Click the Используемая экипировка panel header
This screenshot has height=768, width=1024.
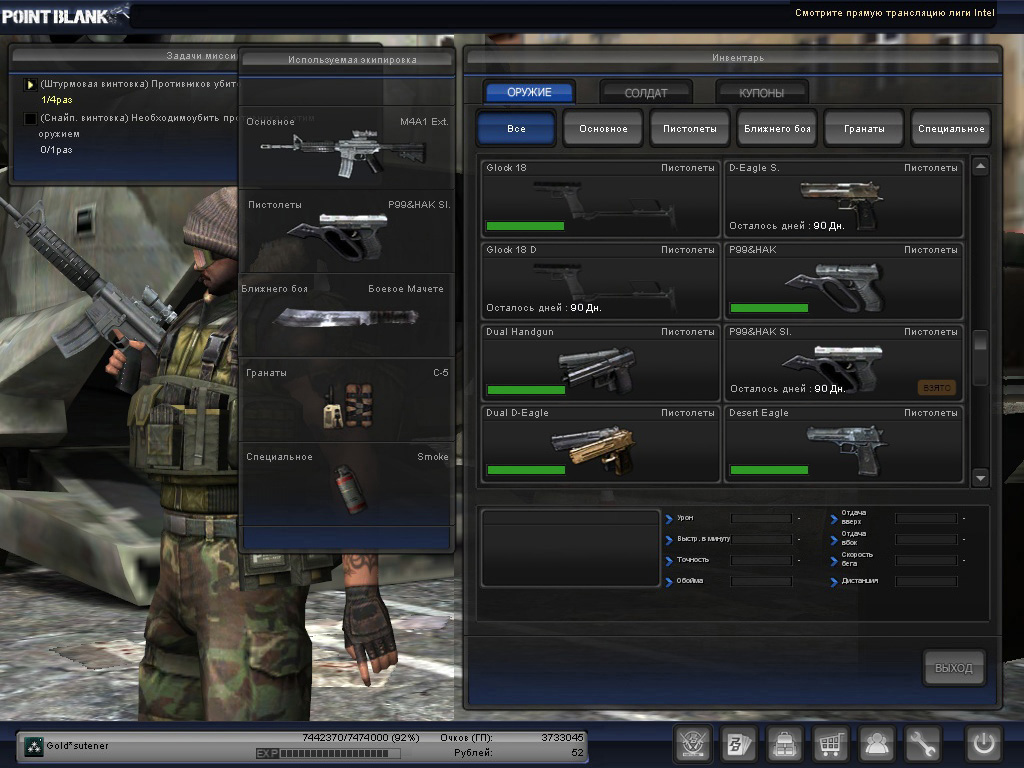tap(347, 59)
